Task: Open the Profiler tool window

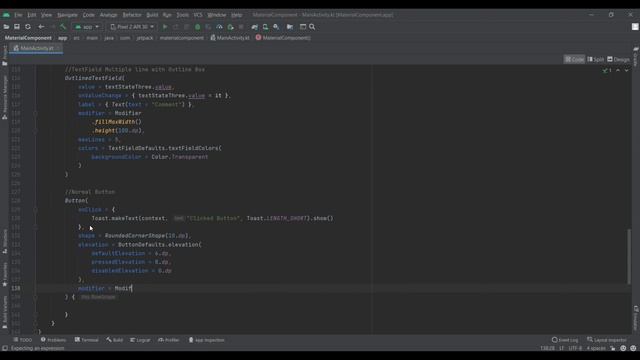Action: click(x=169, y=340)
